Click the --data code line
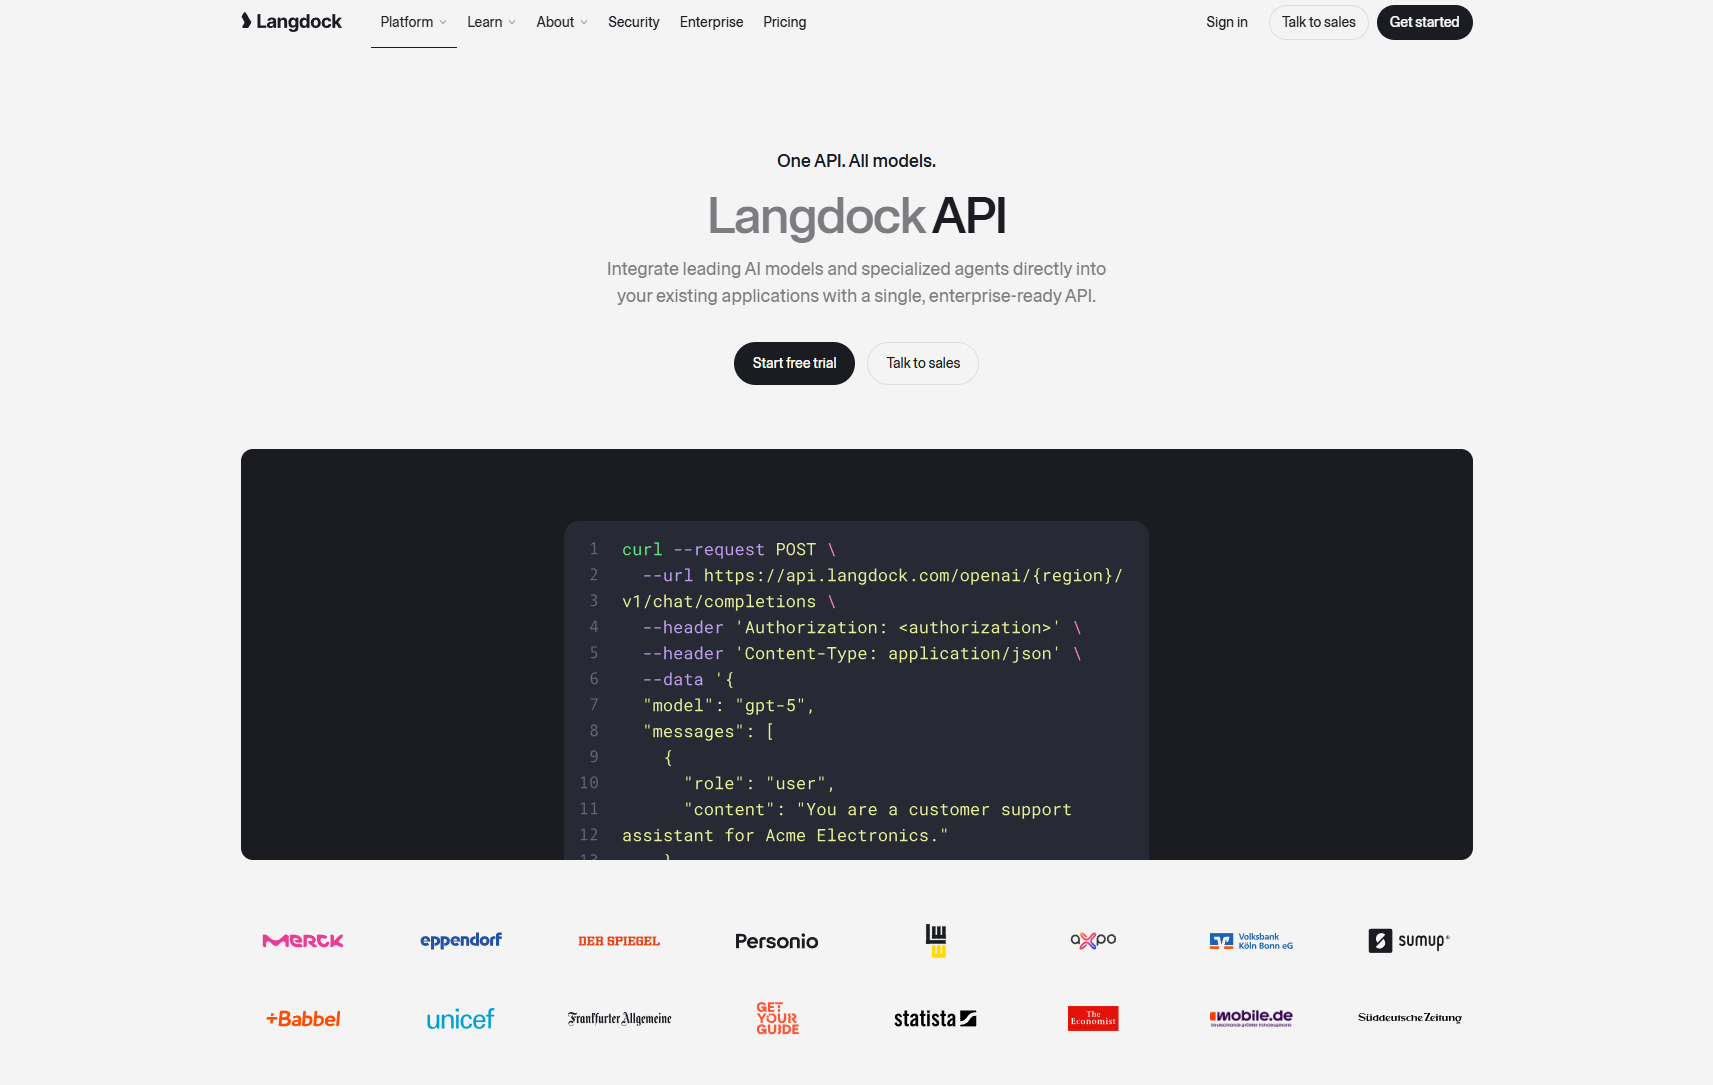Image resolution: width=1713 pixels, height=1085 pixels. point(689,680)
